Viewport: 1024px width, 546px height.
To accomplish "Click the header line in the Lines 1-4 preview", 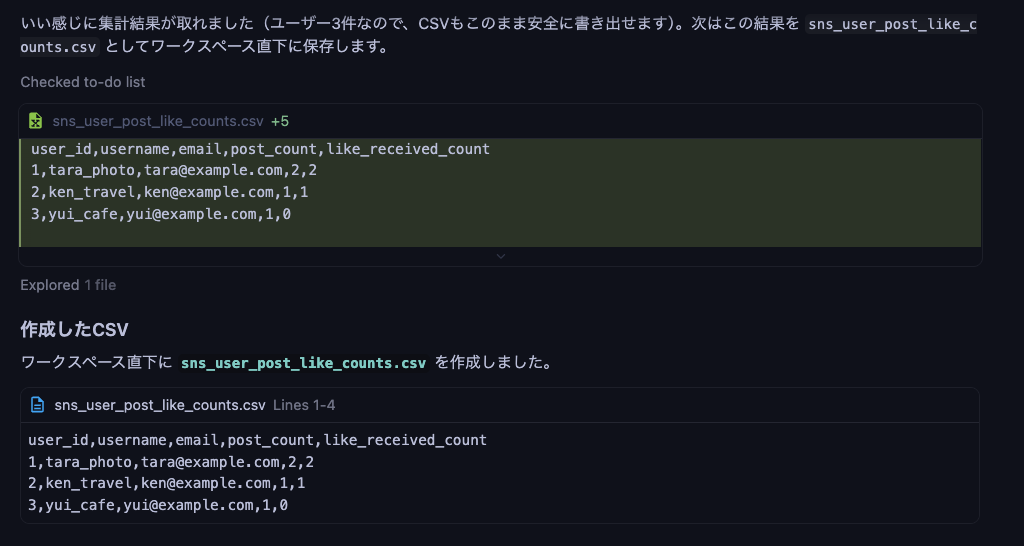I will (257, 440).
